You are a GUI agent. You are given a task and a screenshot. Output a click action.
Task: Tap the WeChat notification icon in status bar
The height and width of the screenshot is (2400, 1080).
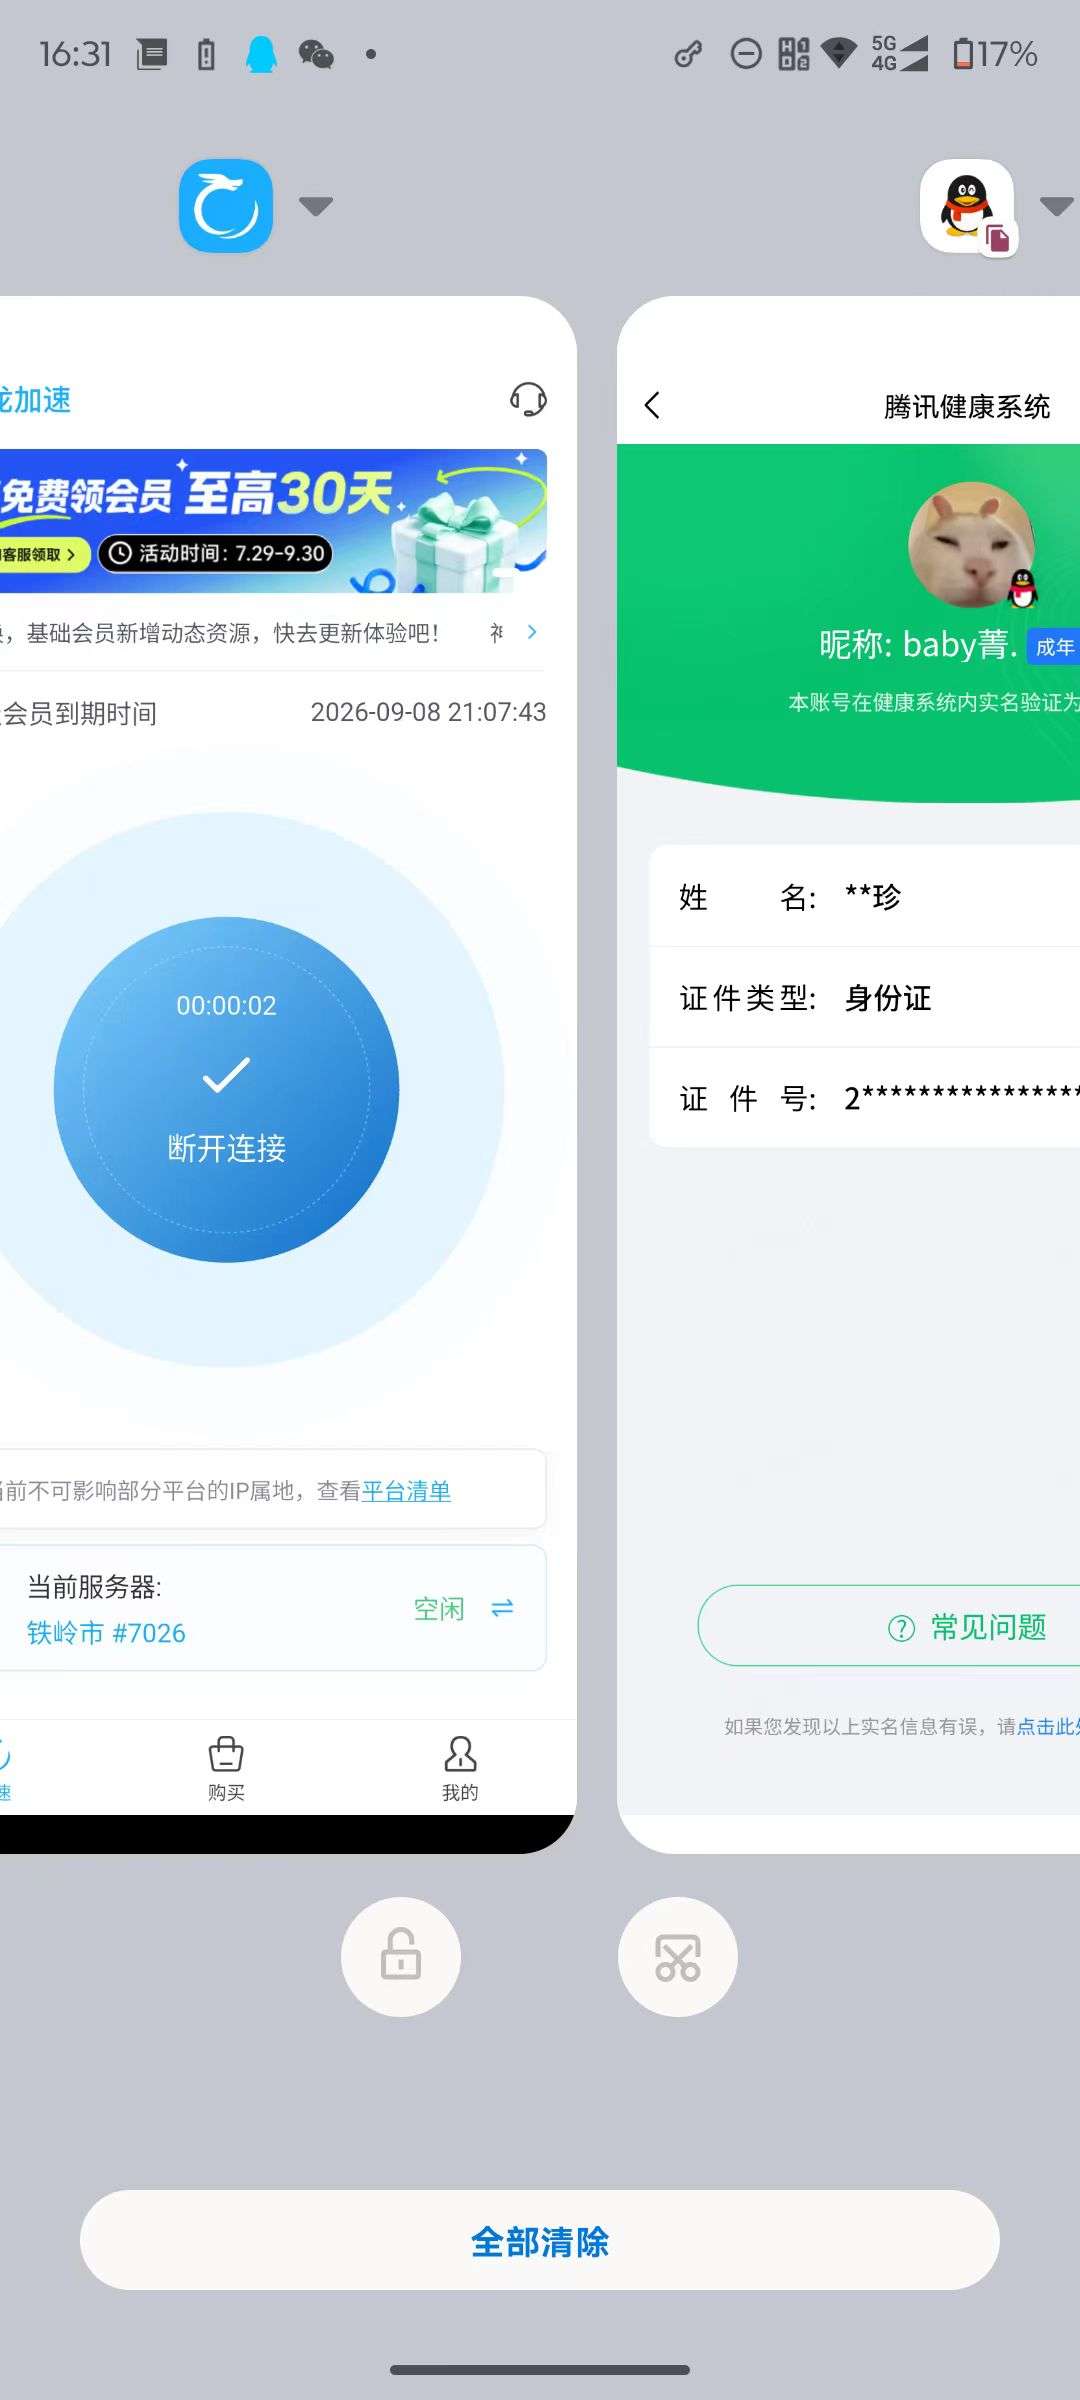tap(316, 54)
